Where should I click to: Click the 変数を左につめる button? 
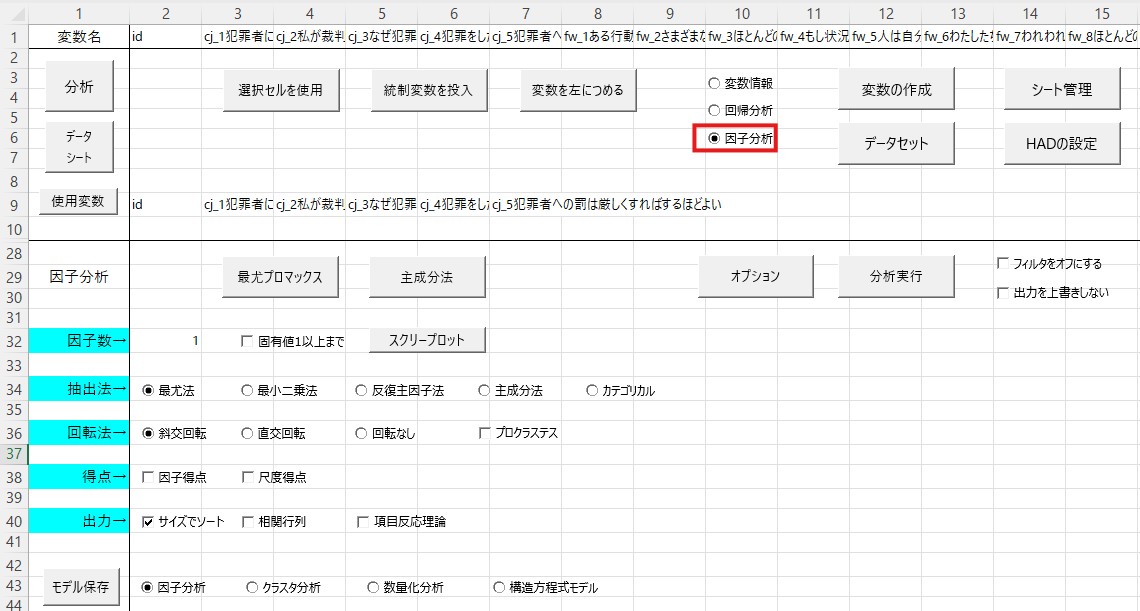(x=578, y=90)
